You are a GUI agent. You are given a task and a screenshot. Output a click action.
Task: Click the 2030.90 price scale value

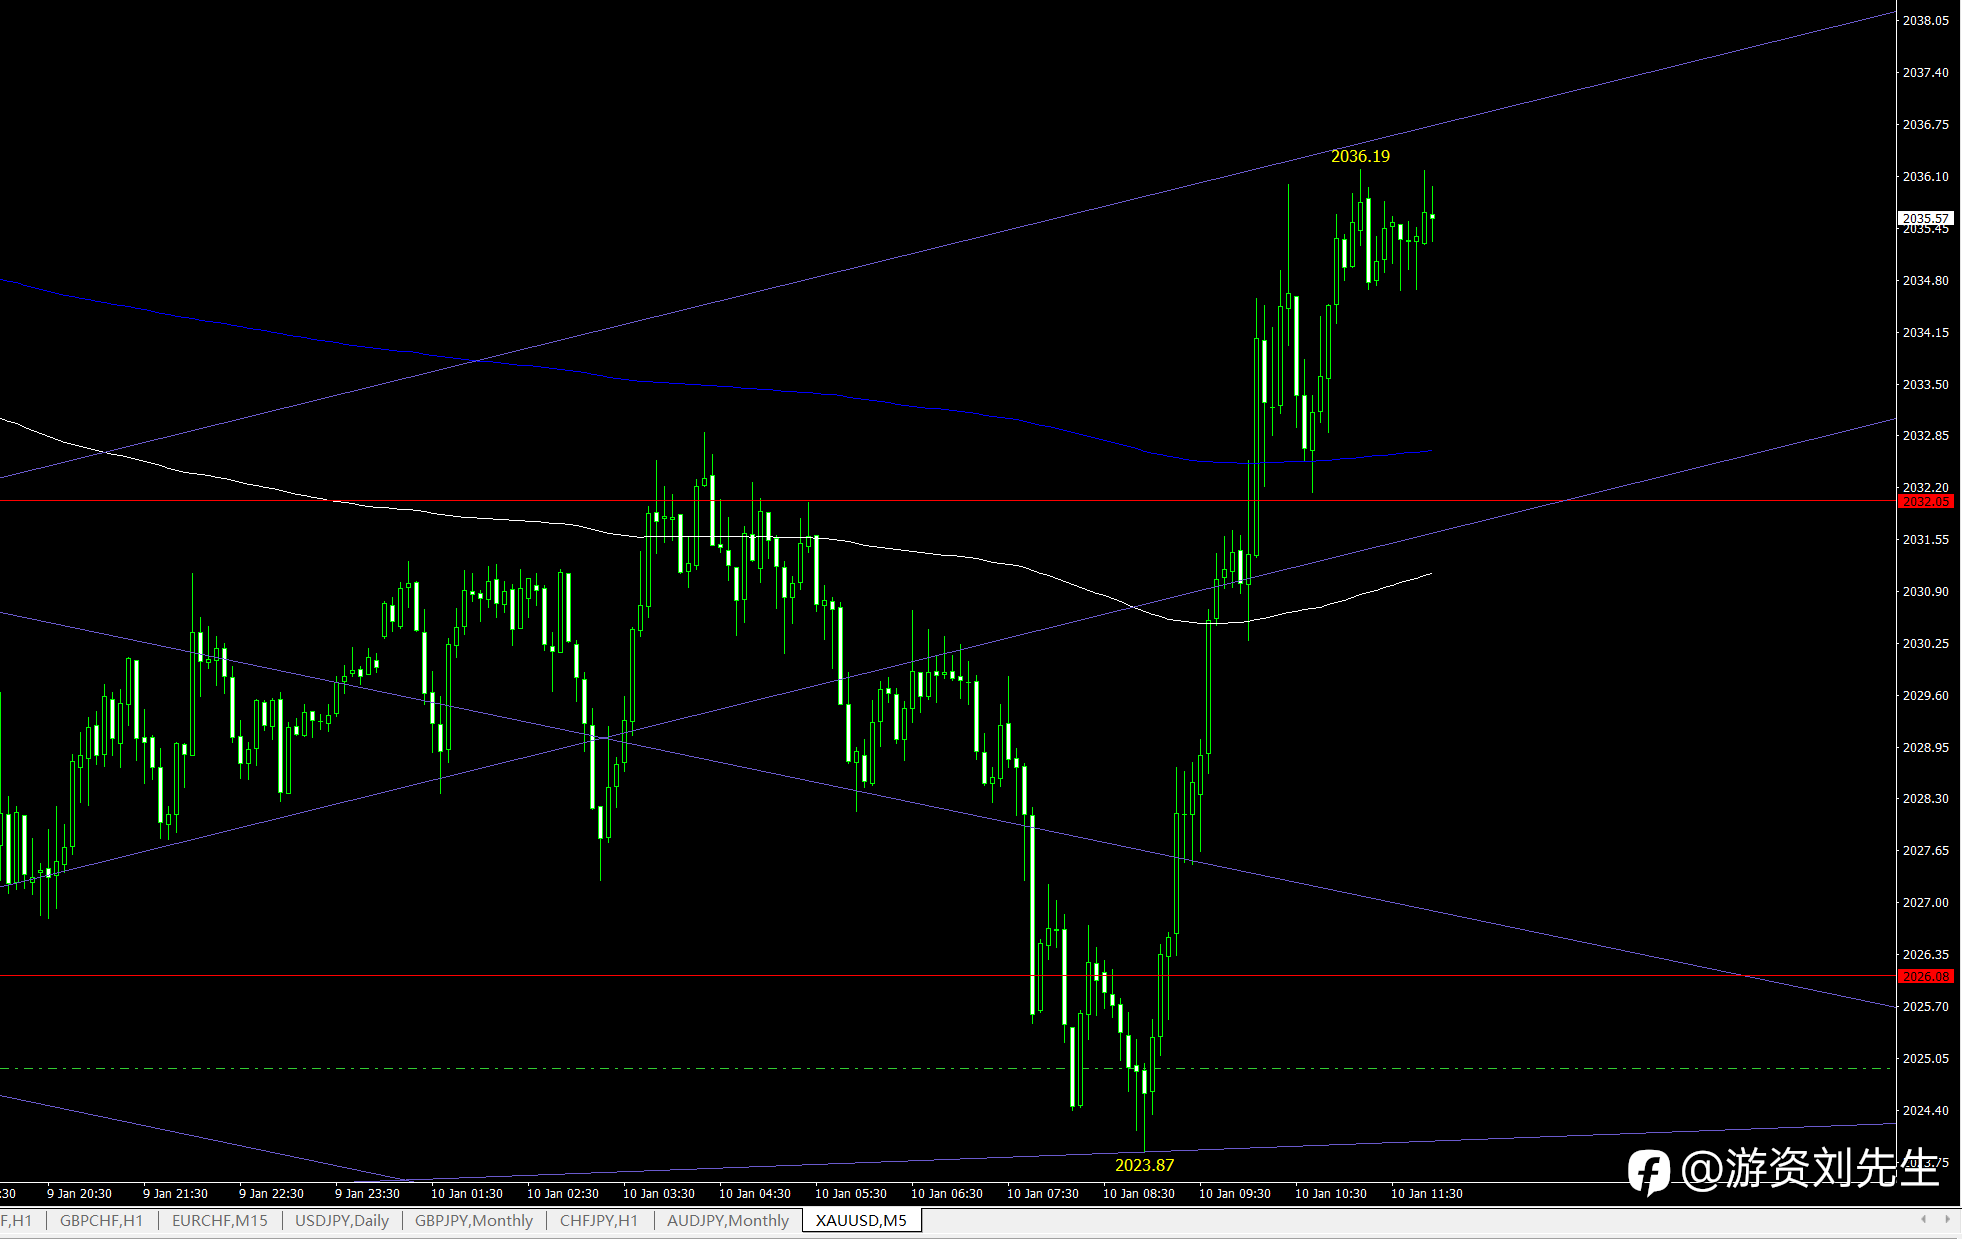pyautogui.click(x=1925, y=591)
